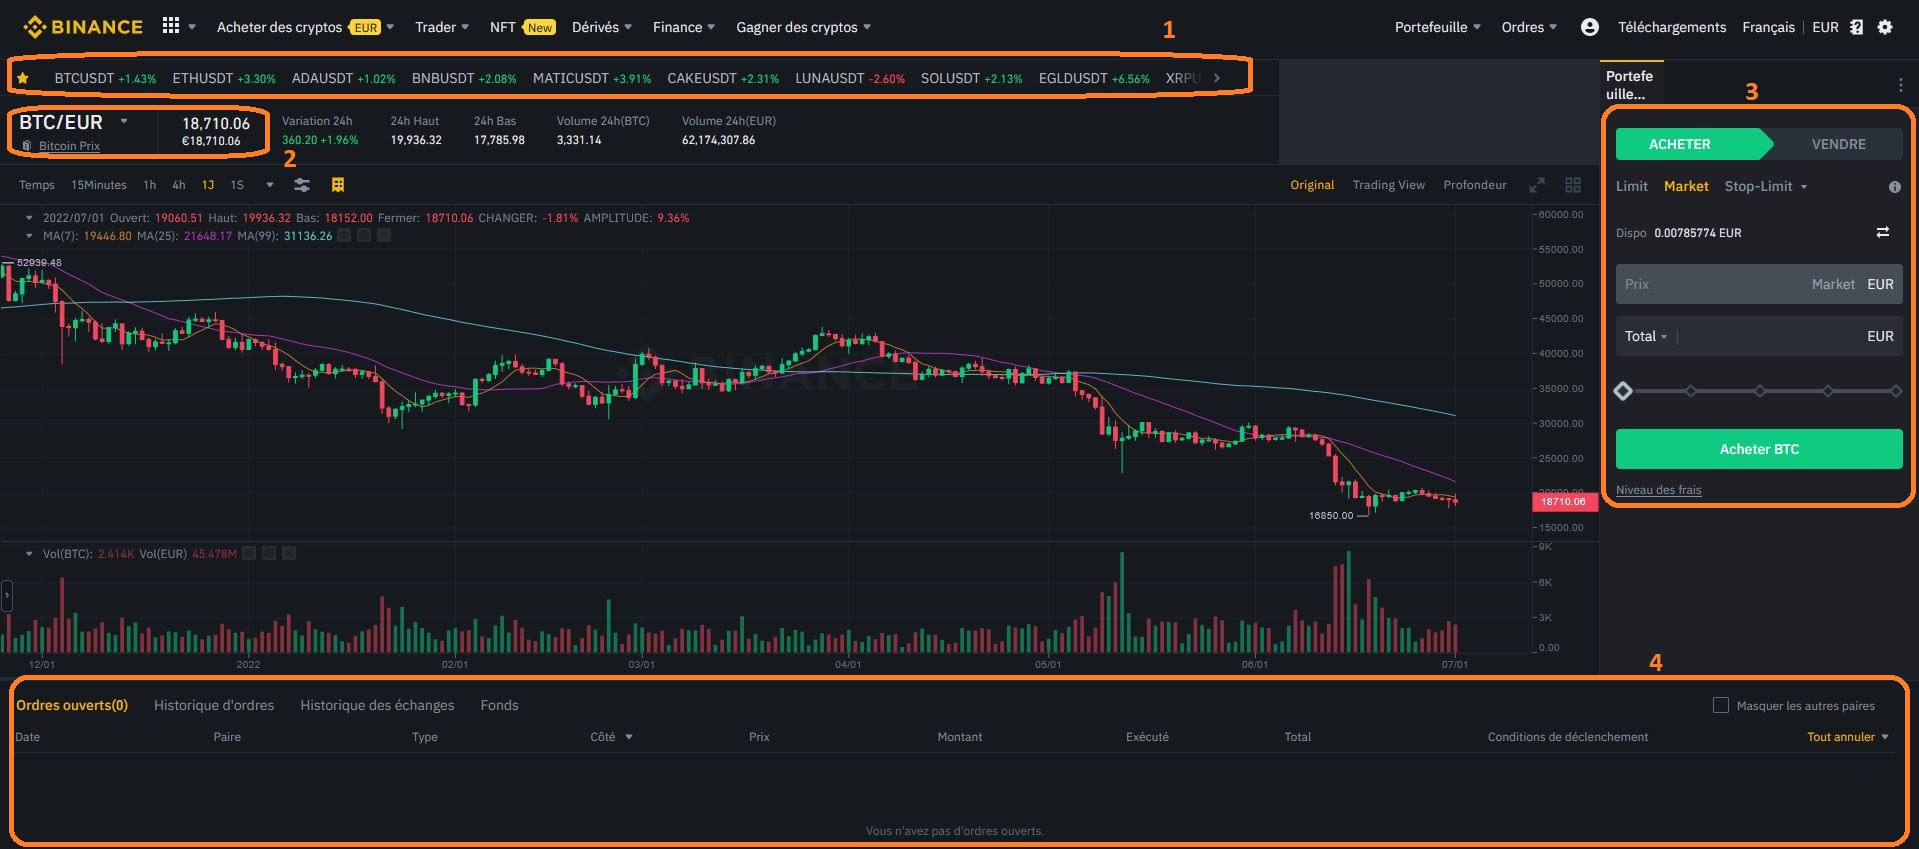The image size is (1919, 849).
Task: Click the Bitcoin Prix document icon
Action: pos(27,146)
